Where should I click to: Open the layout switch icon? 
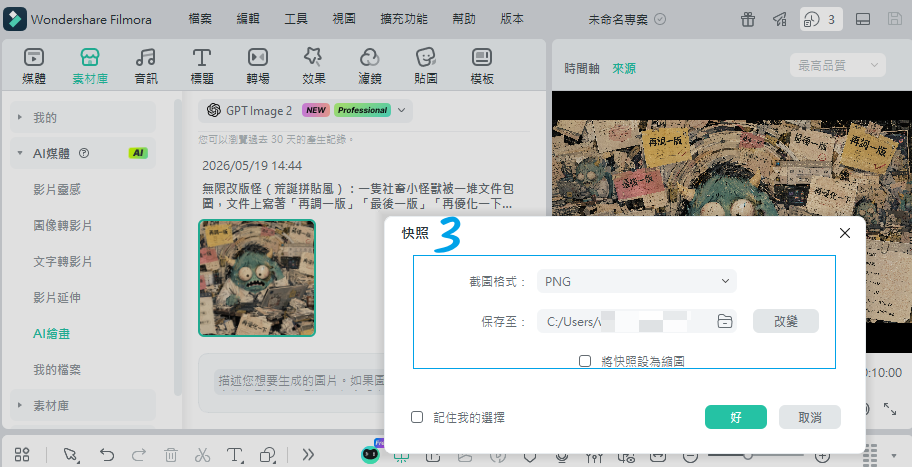tap(863, 19)
